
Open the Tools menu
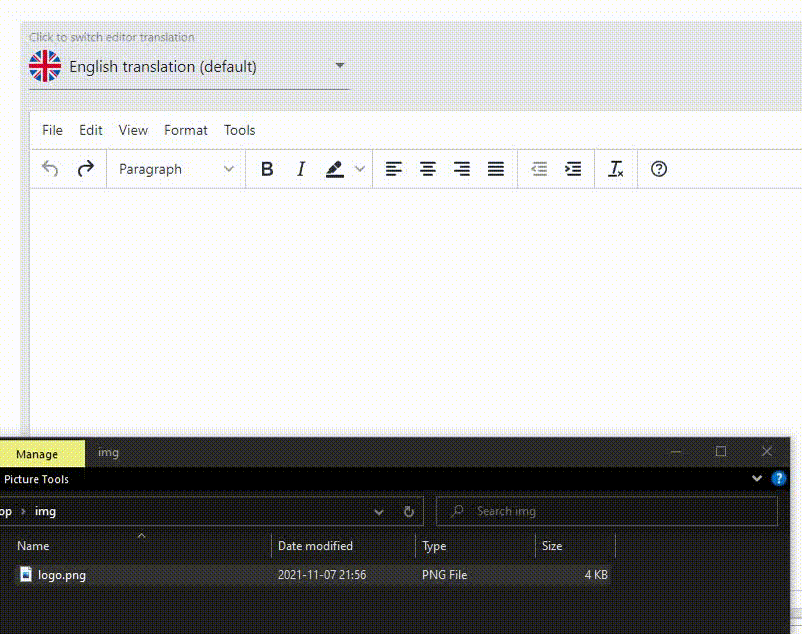[x=239, y=130]
